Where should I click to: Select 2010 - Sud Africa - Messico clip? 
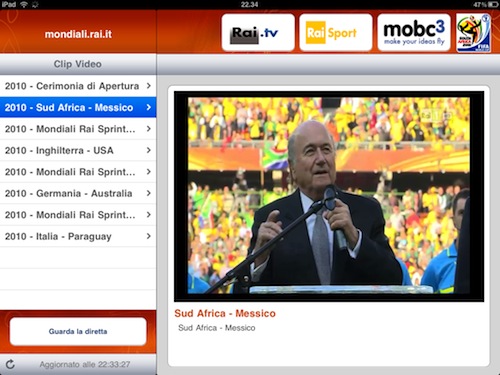[x=78, y=107]
